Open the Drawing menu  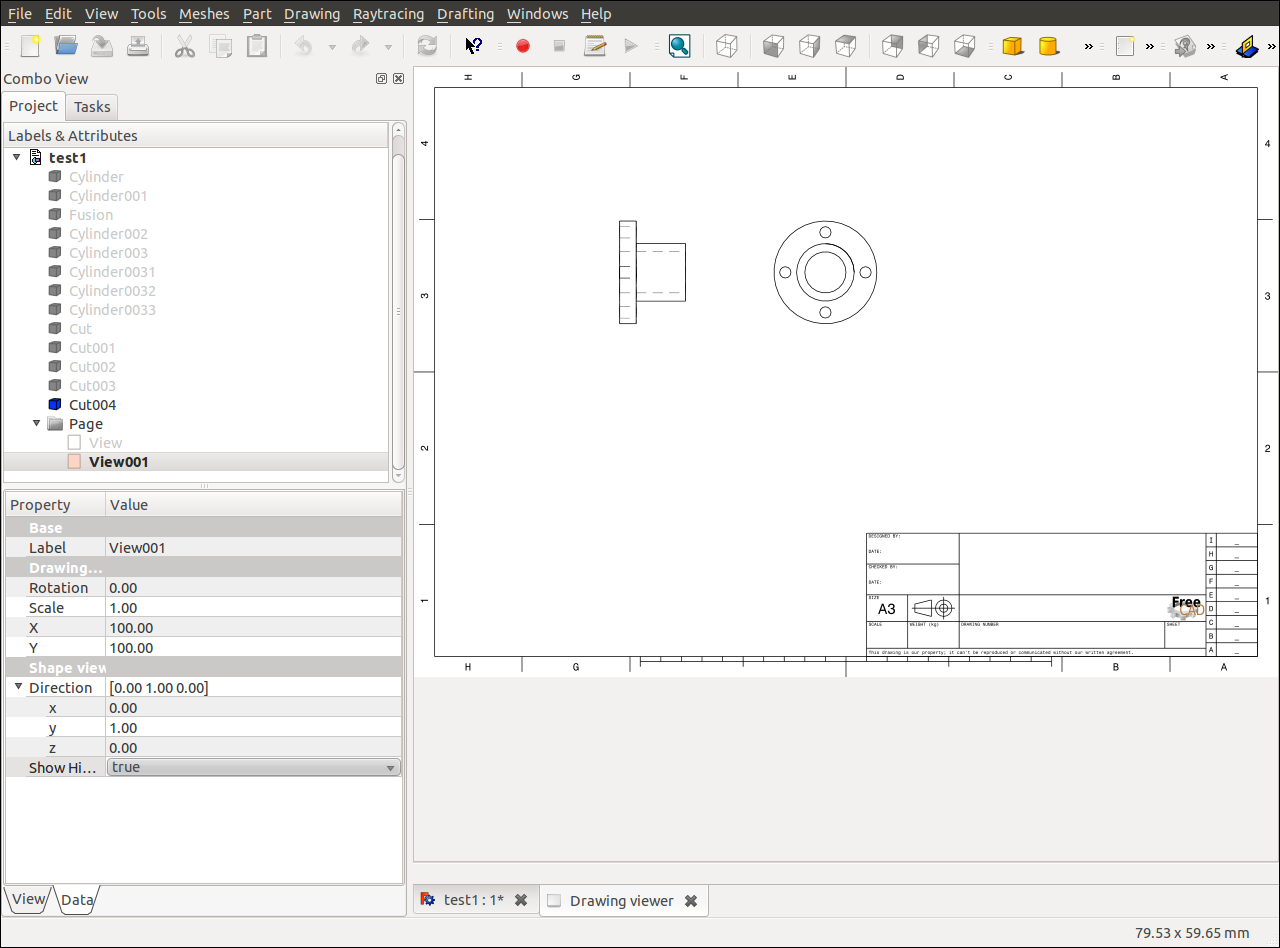tap(311, 14)
